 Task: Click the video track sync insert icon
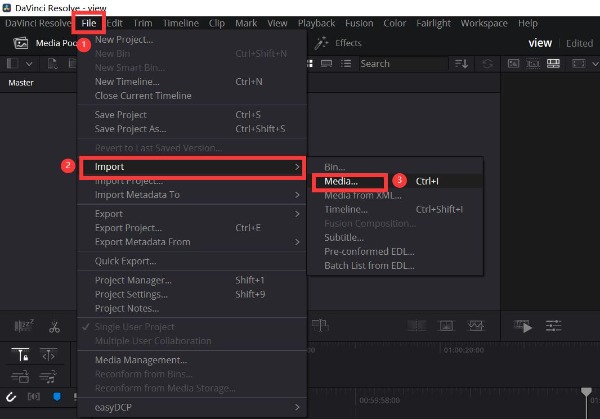tap(20, 377)
